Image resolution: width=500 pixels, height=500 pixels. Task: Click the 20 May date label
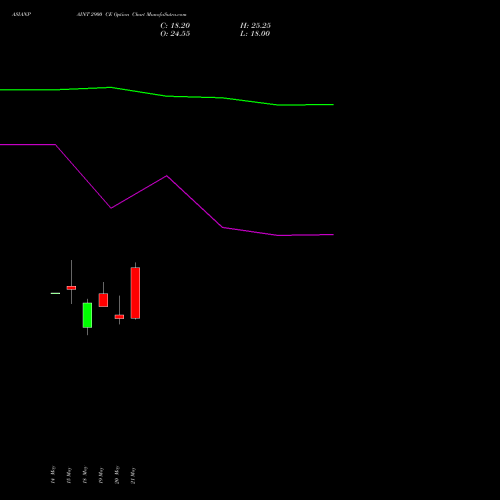pos(117,475)
